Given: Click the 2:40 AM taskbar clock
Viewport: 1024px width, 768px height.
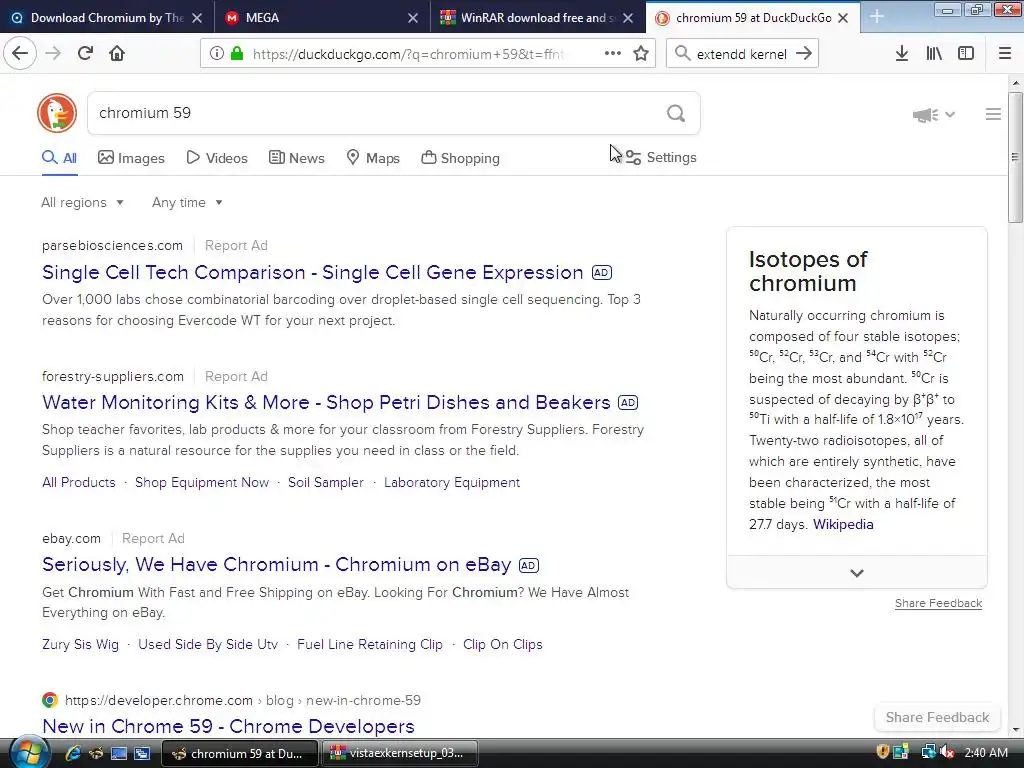Looking at the screenshot, I should tap(985, 752).
